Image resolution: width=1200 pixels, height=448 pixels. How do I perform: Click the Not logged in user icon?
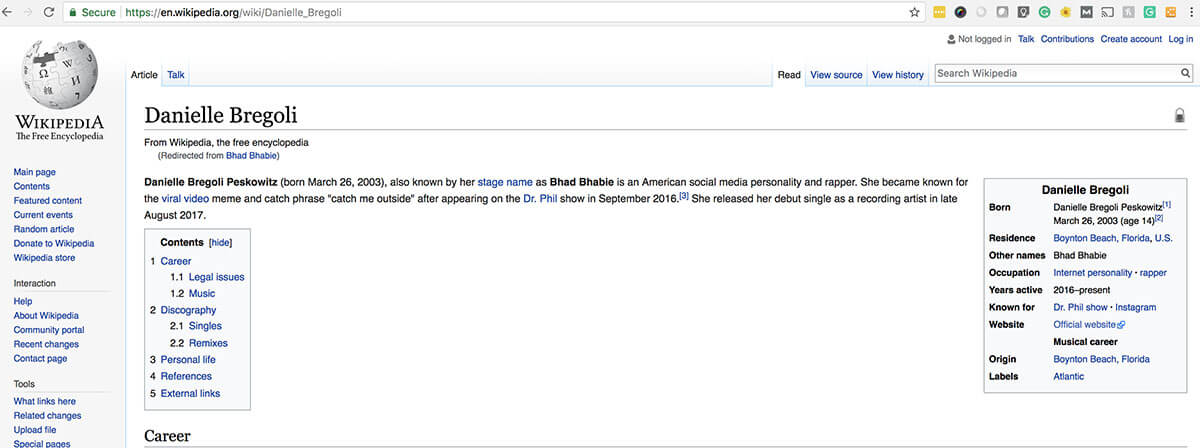951,39
